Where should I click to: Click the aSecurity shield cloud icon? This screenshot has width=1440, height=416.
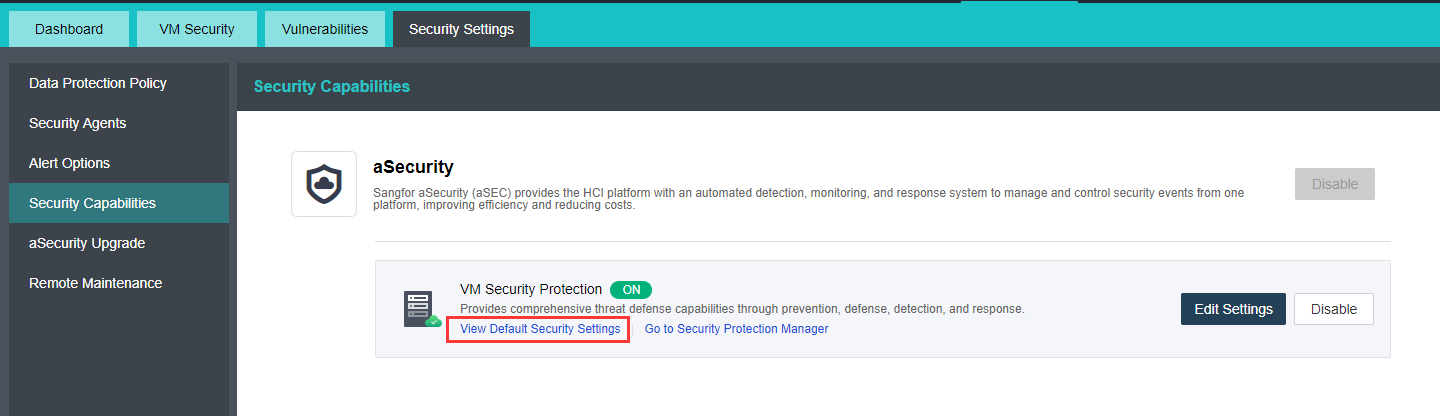pyautogui.click(x=324, y=184)
